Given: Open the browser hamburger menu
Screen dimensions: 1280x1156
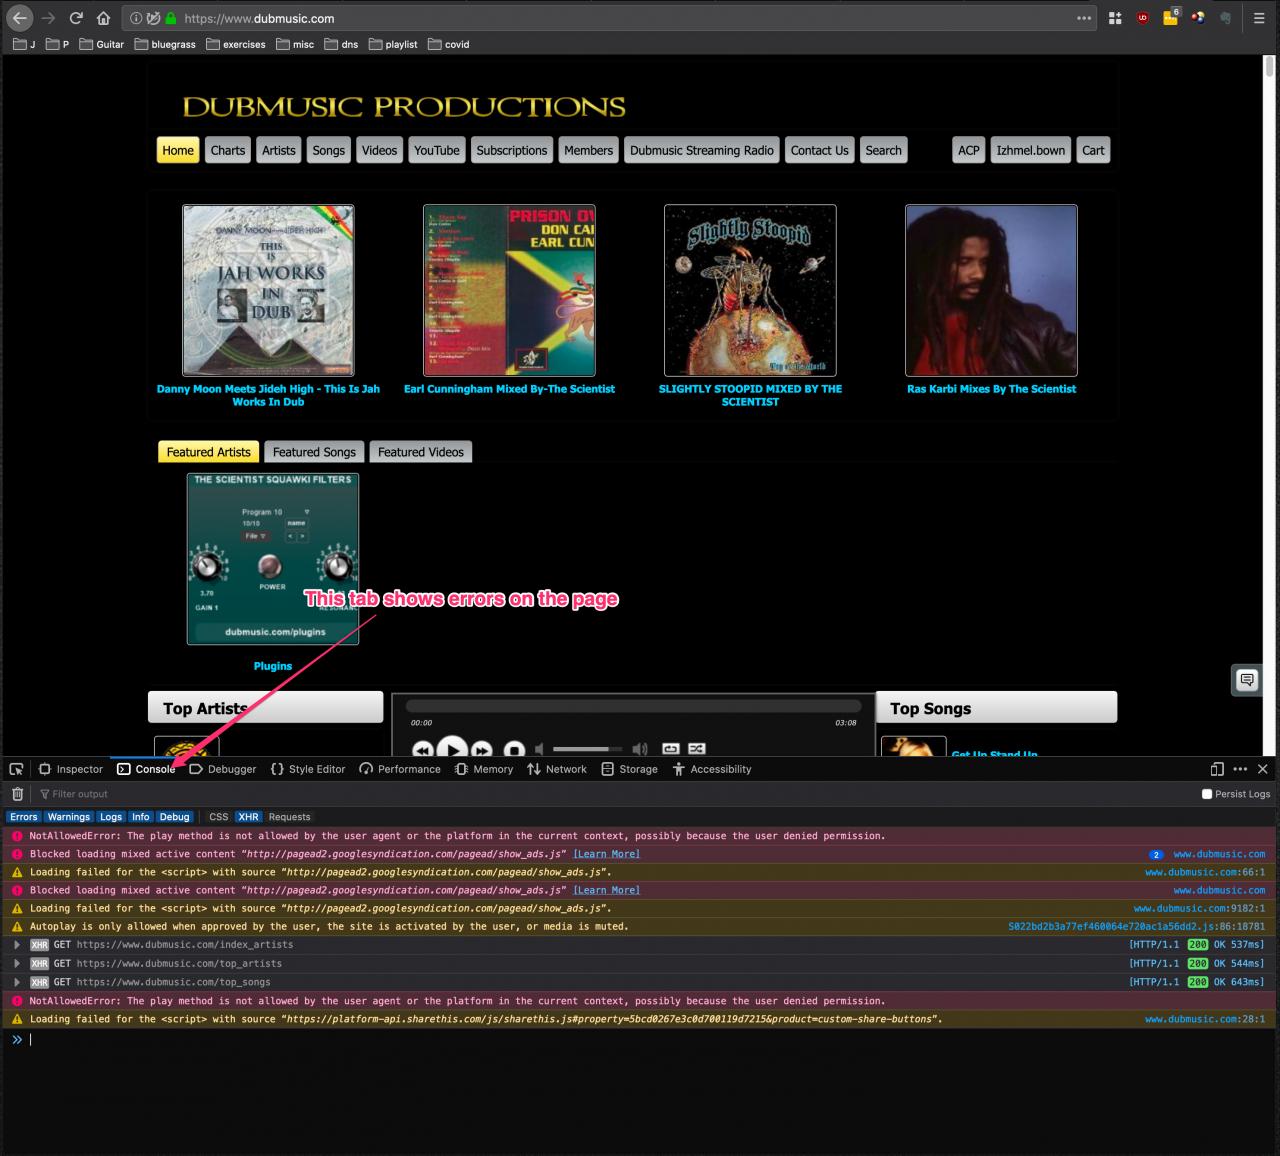Looking at the screenshot, I should (1259, 18).
